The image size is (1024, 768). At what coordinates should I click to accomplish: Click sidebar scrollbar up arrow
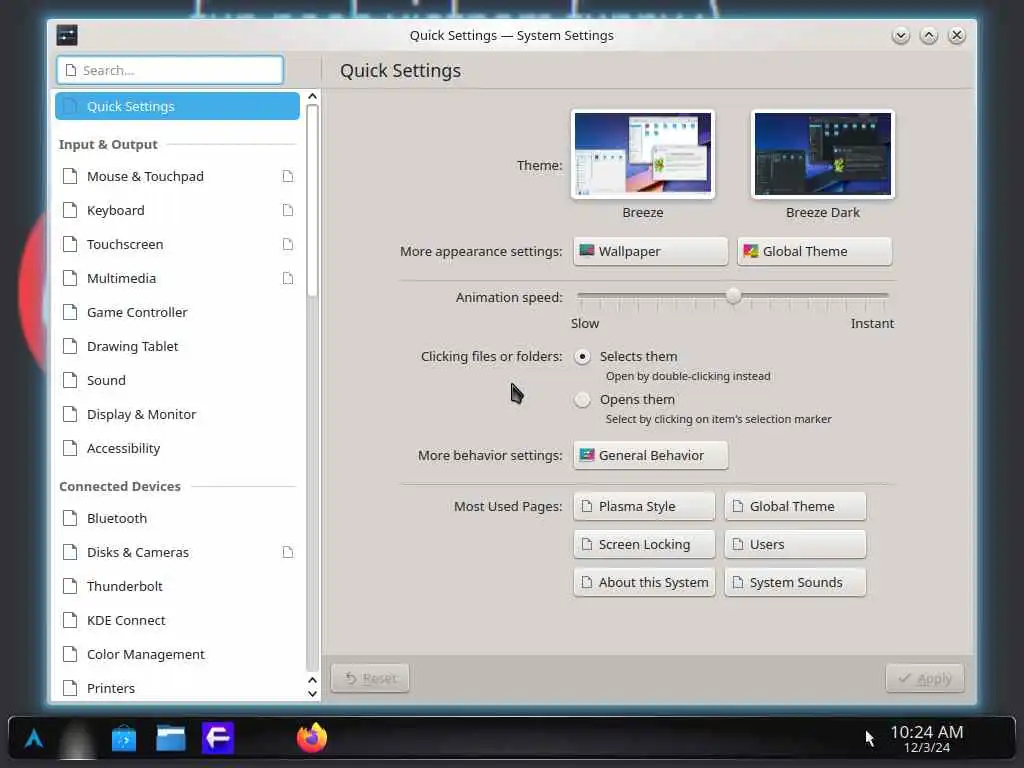[312, 97]
